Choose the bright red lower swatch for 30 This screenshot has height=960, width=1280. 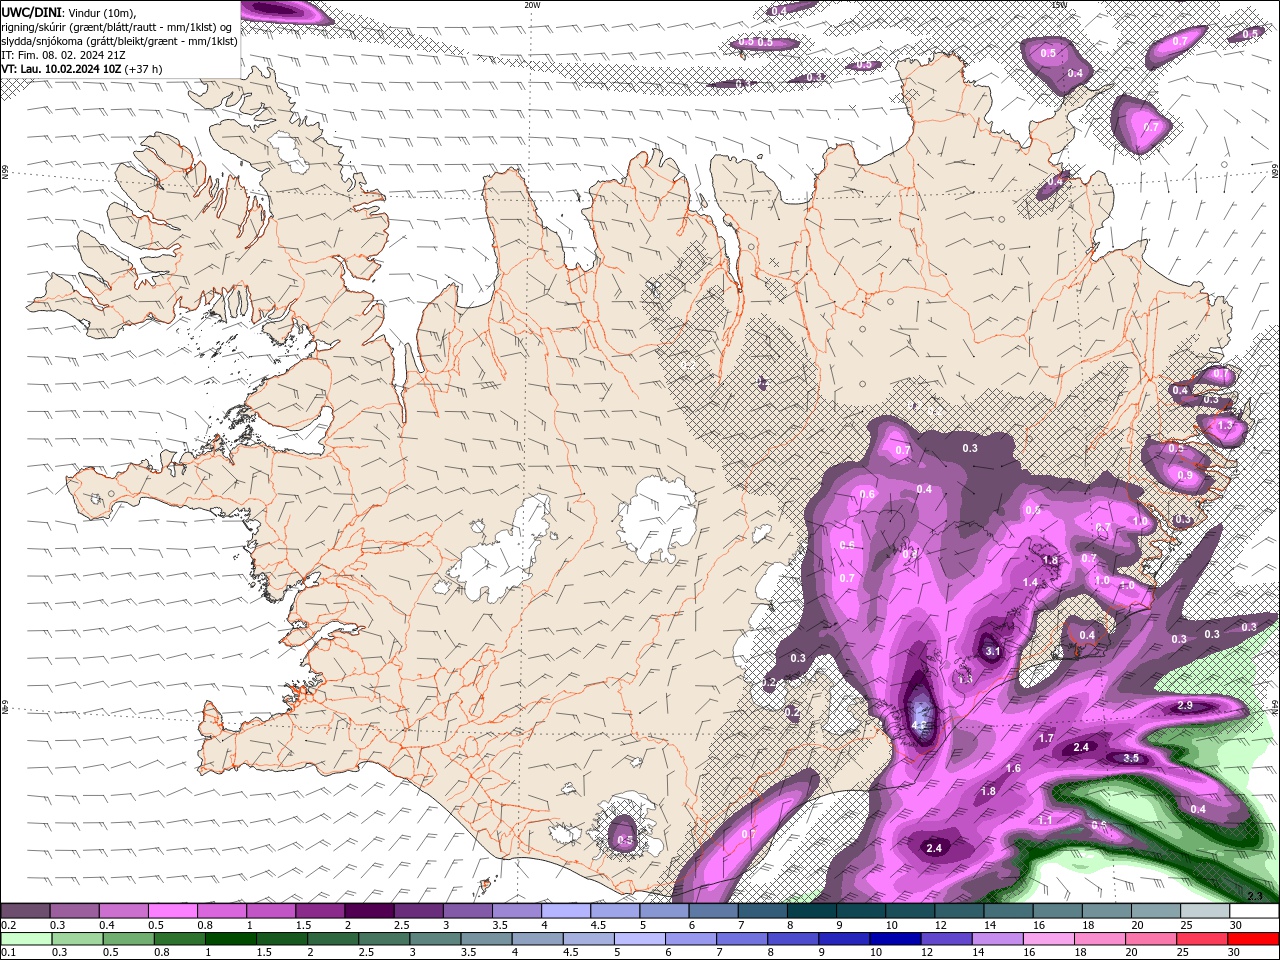click(1254, 939)
